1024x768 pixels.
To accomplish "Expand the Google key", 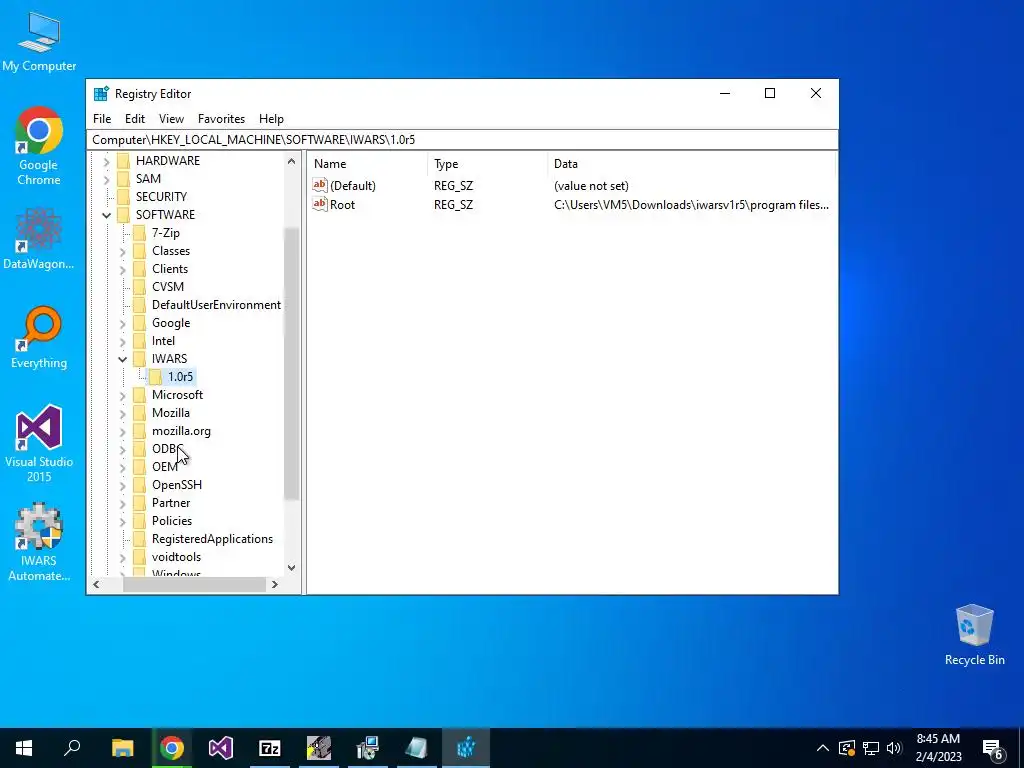I will [123, 323].
